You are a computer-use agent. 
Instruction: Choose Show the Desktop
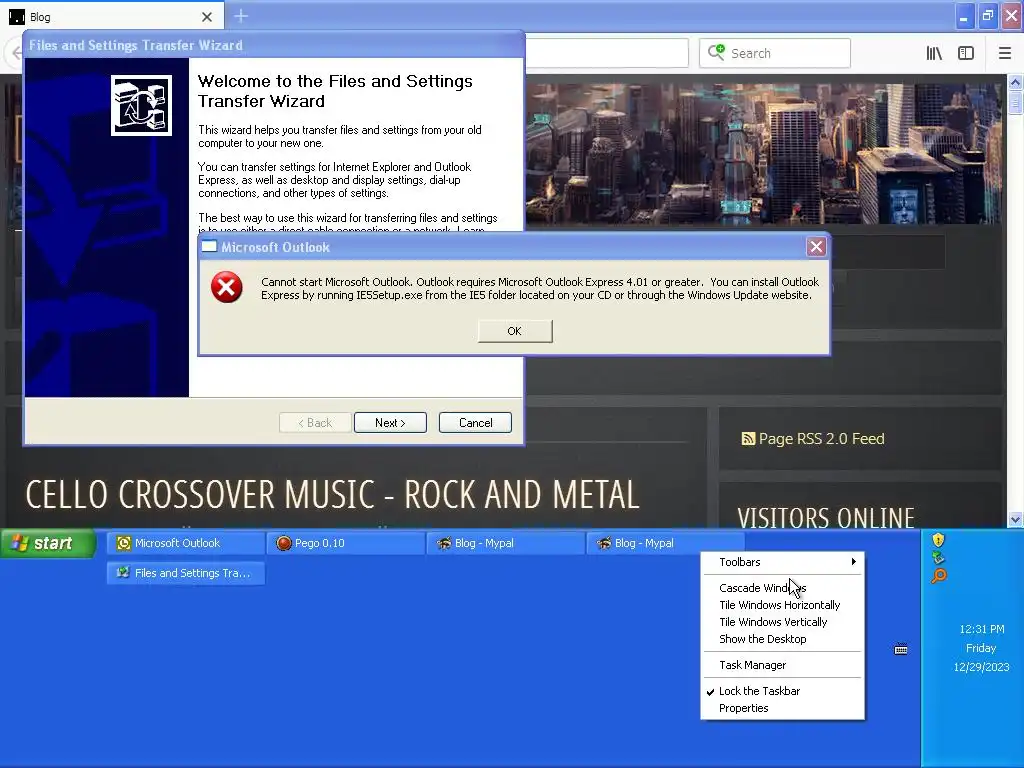[782, 639]
